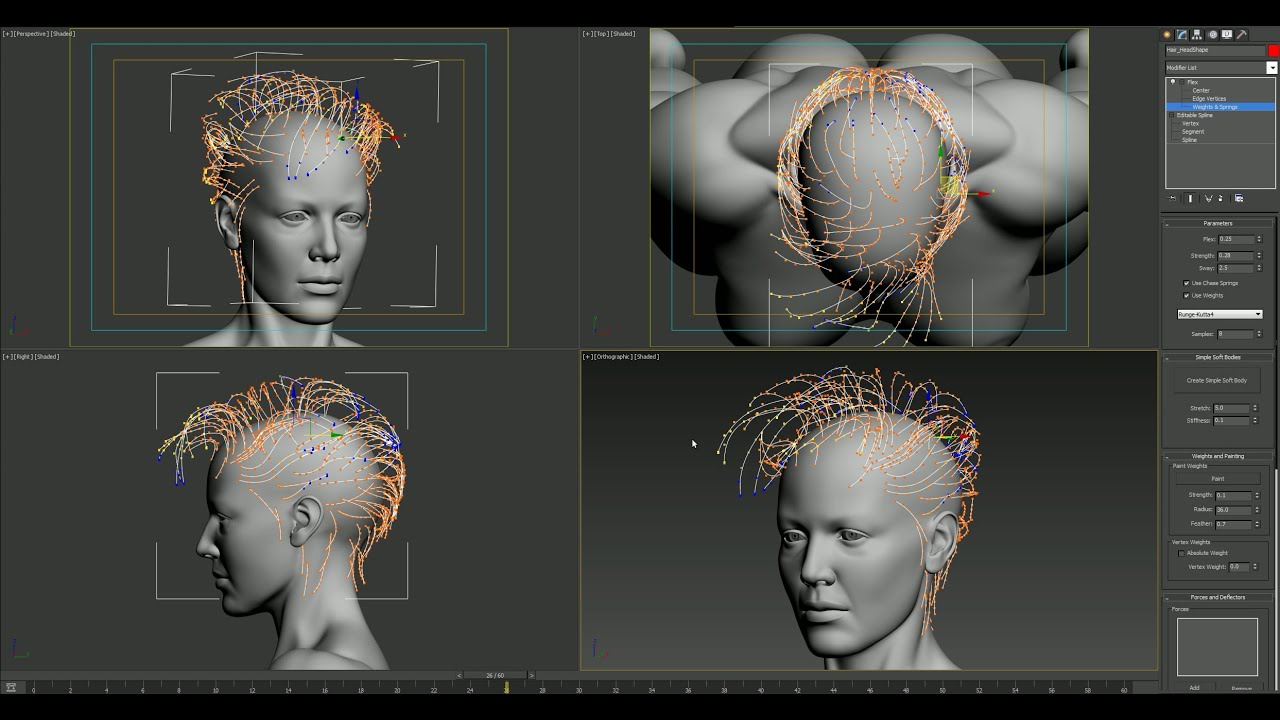The width and height of the screenshot is (1280, 720).
Task: Select Weights & Springs sub-object level
Action: [1214, 107]
